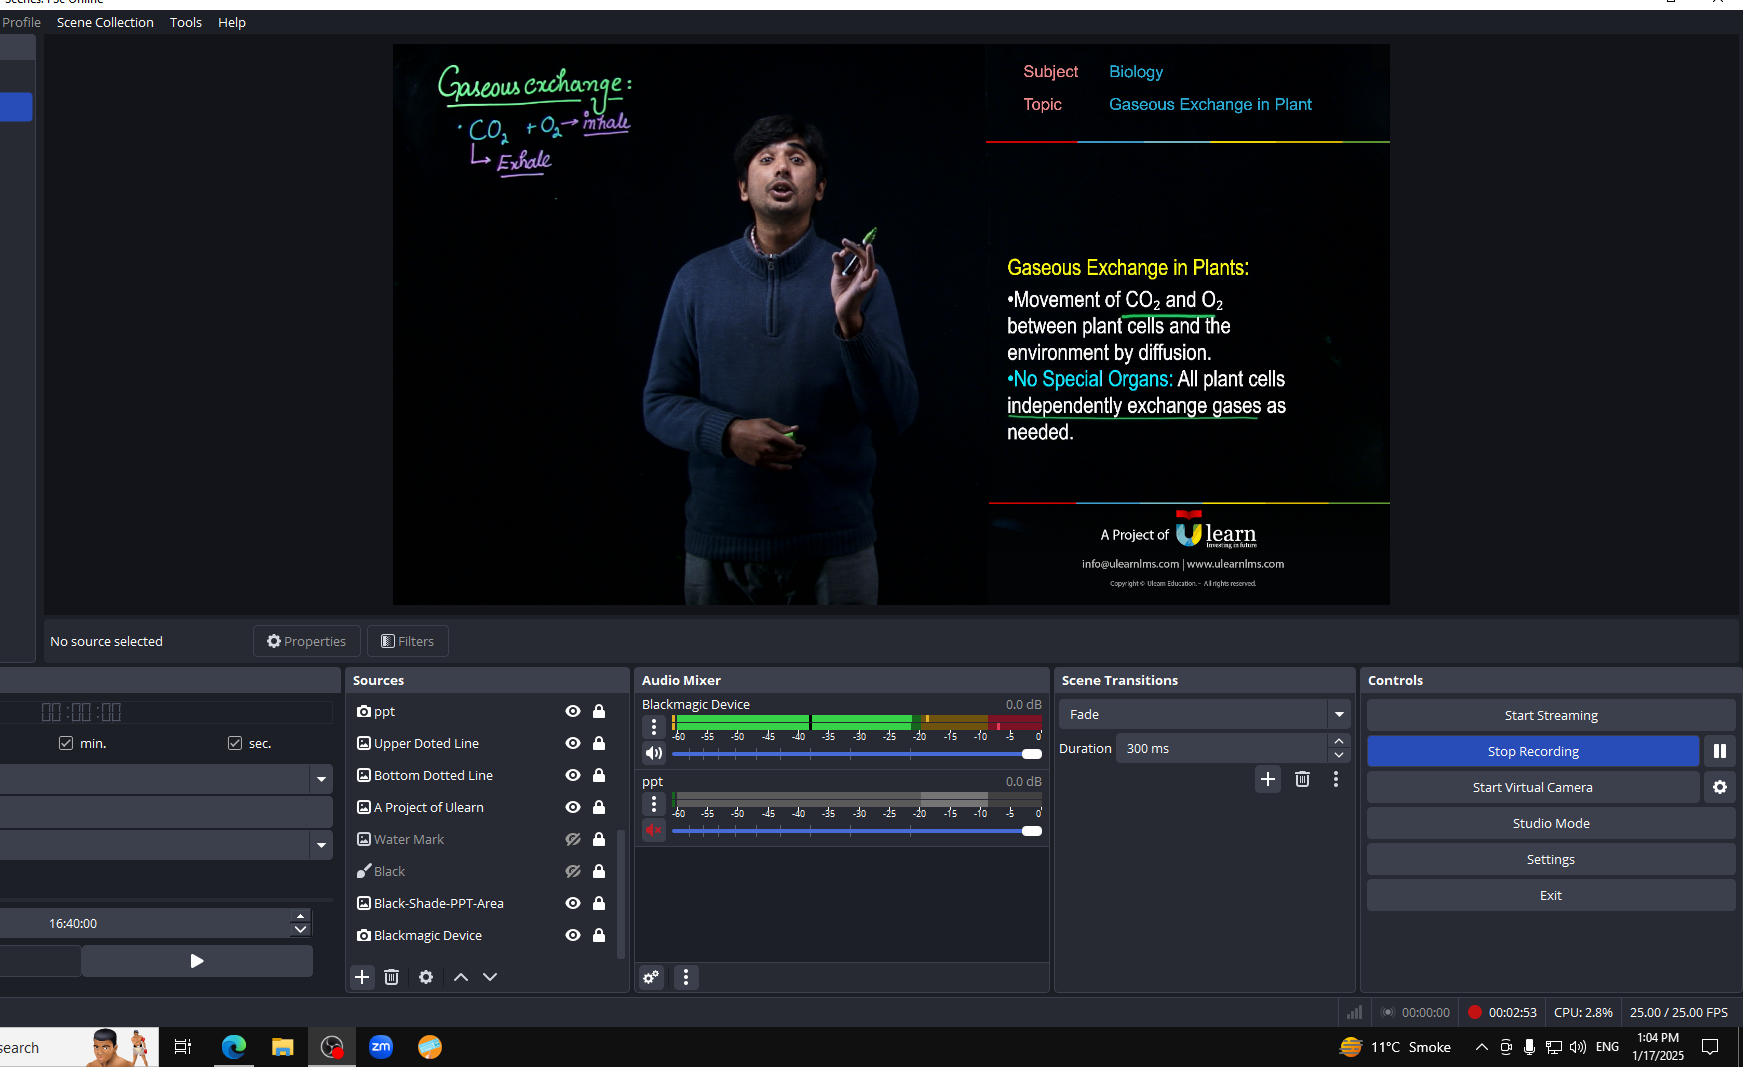The height and width of the screenshot is (1067, 1743).
Task: Open the Scene Collection menu
Action: [x=105, y=22]
